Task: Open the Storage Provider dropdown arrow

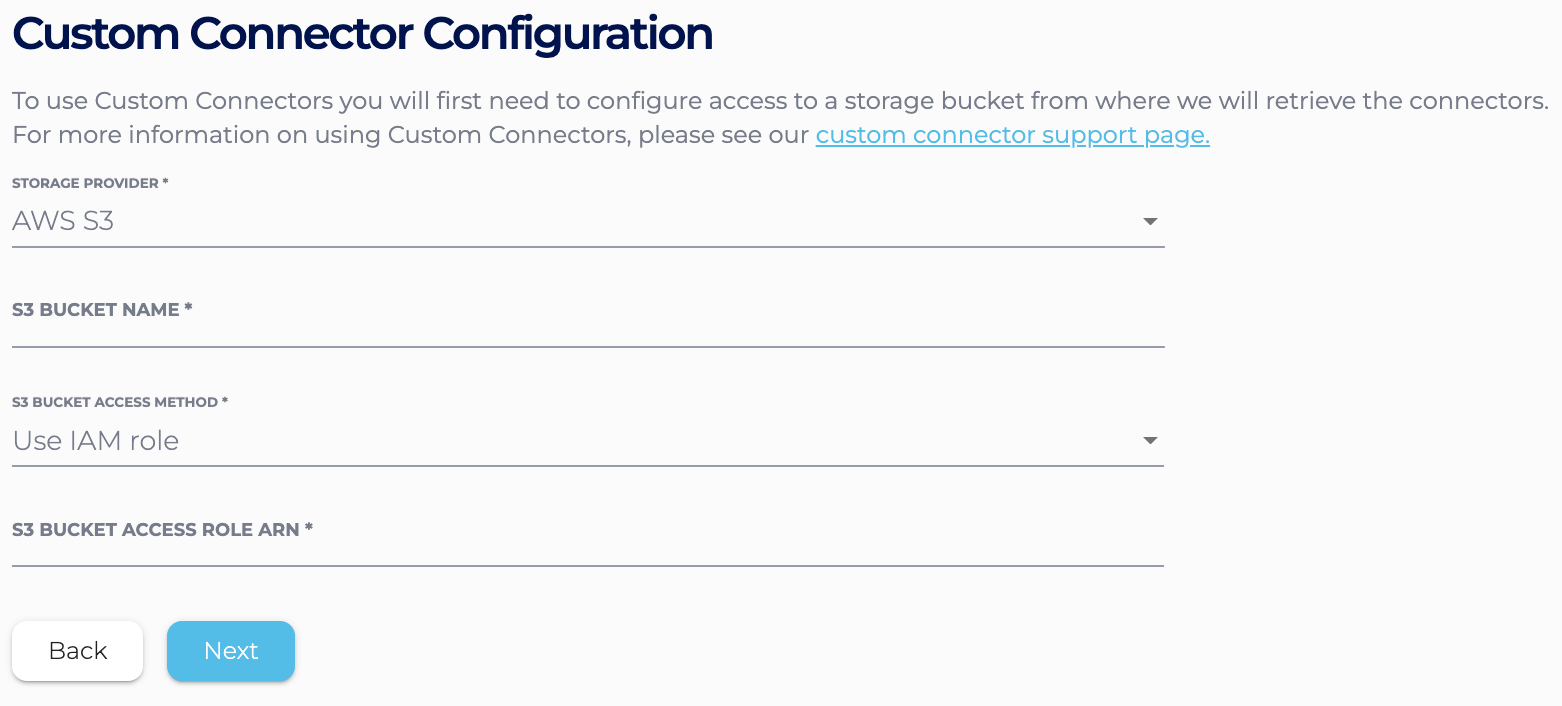Action: 1150,221
